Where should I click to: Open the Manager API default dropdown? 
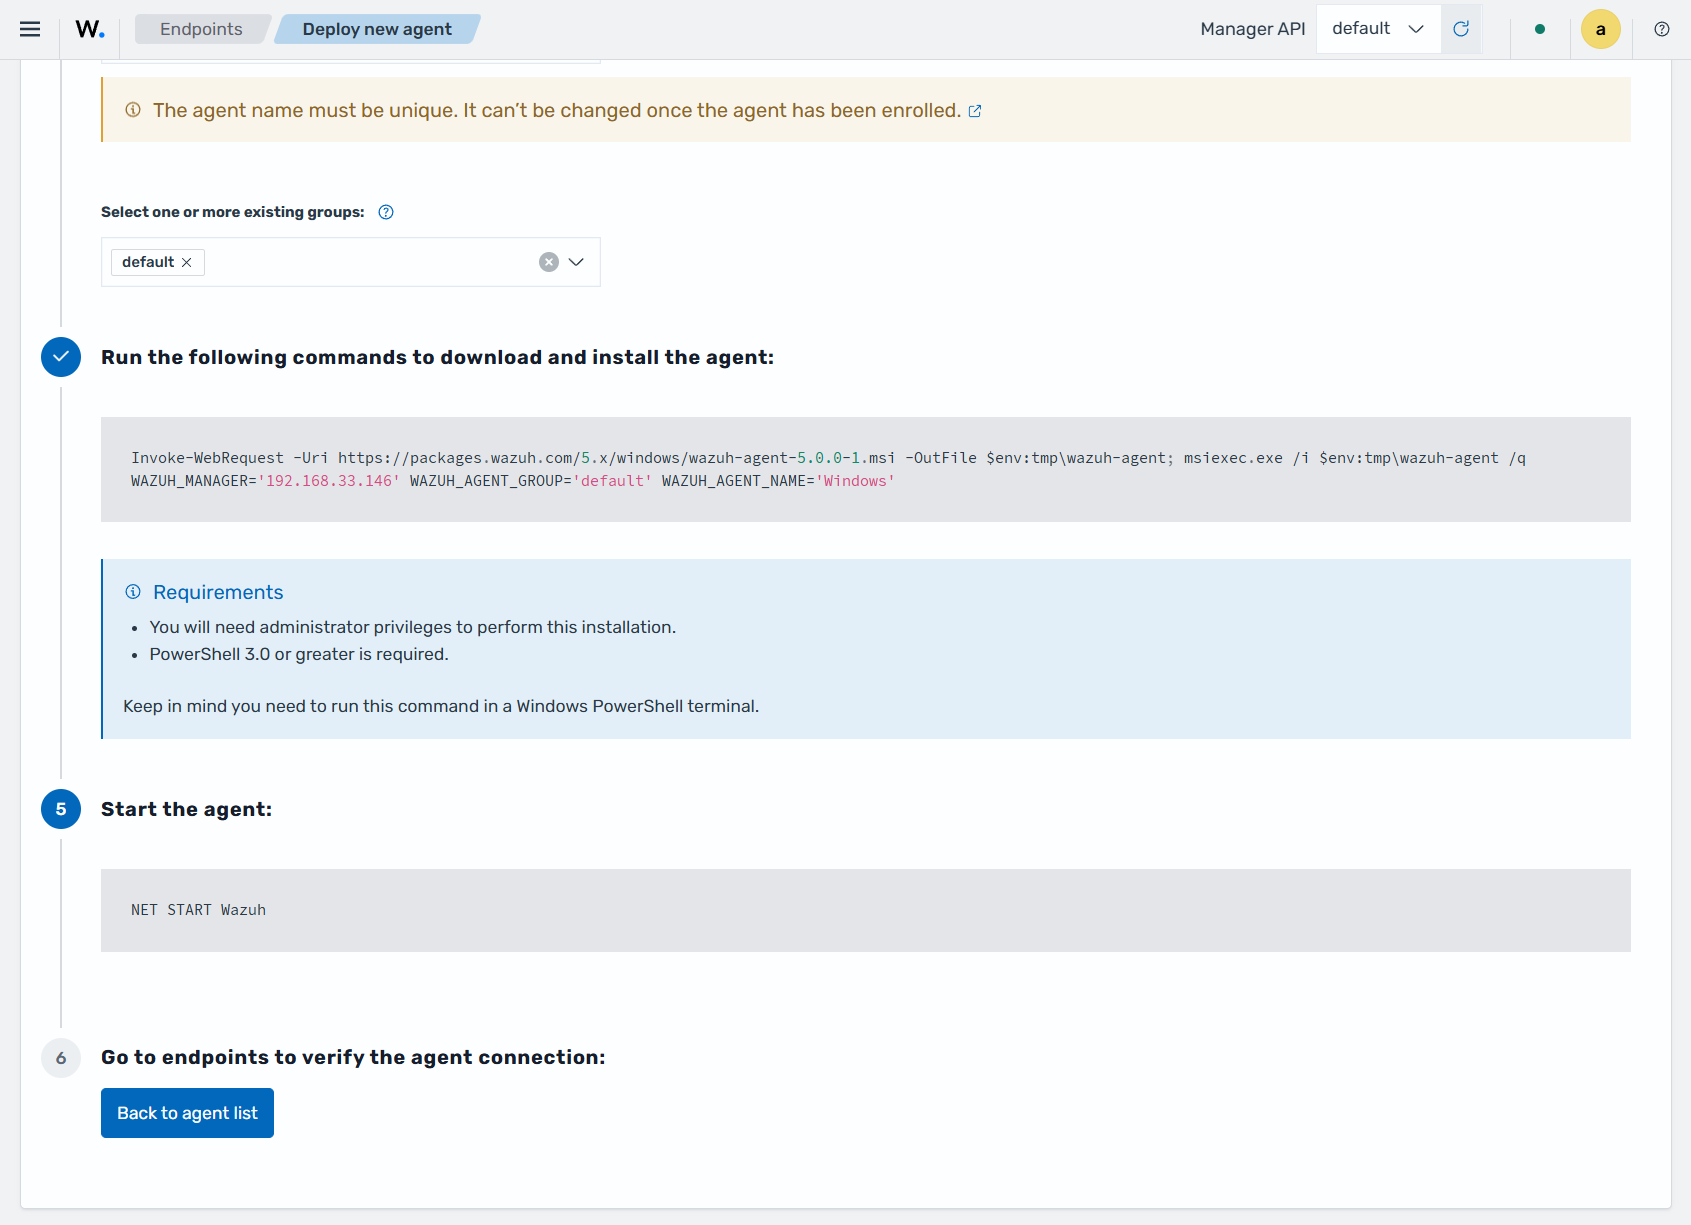[1378, 29]
